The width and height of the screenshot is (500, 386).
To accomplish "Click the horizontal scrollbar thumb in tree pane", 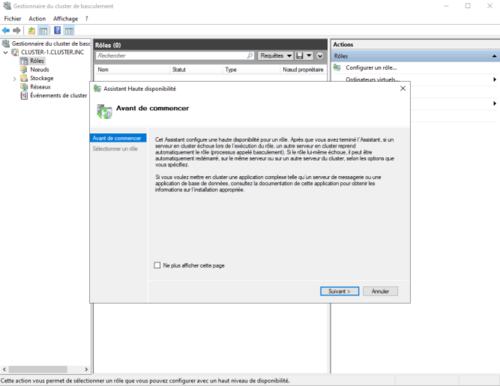I will click(38, 369).
